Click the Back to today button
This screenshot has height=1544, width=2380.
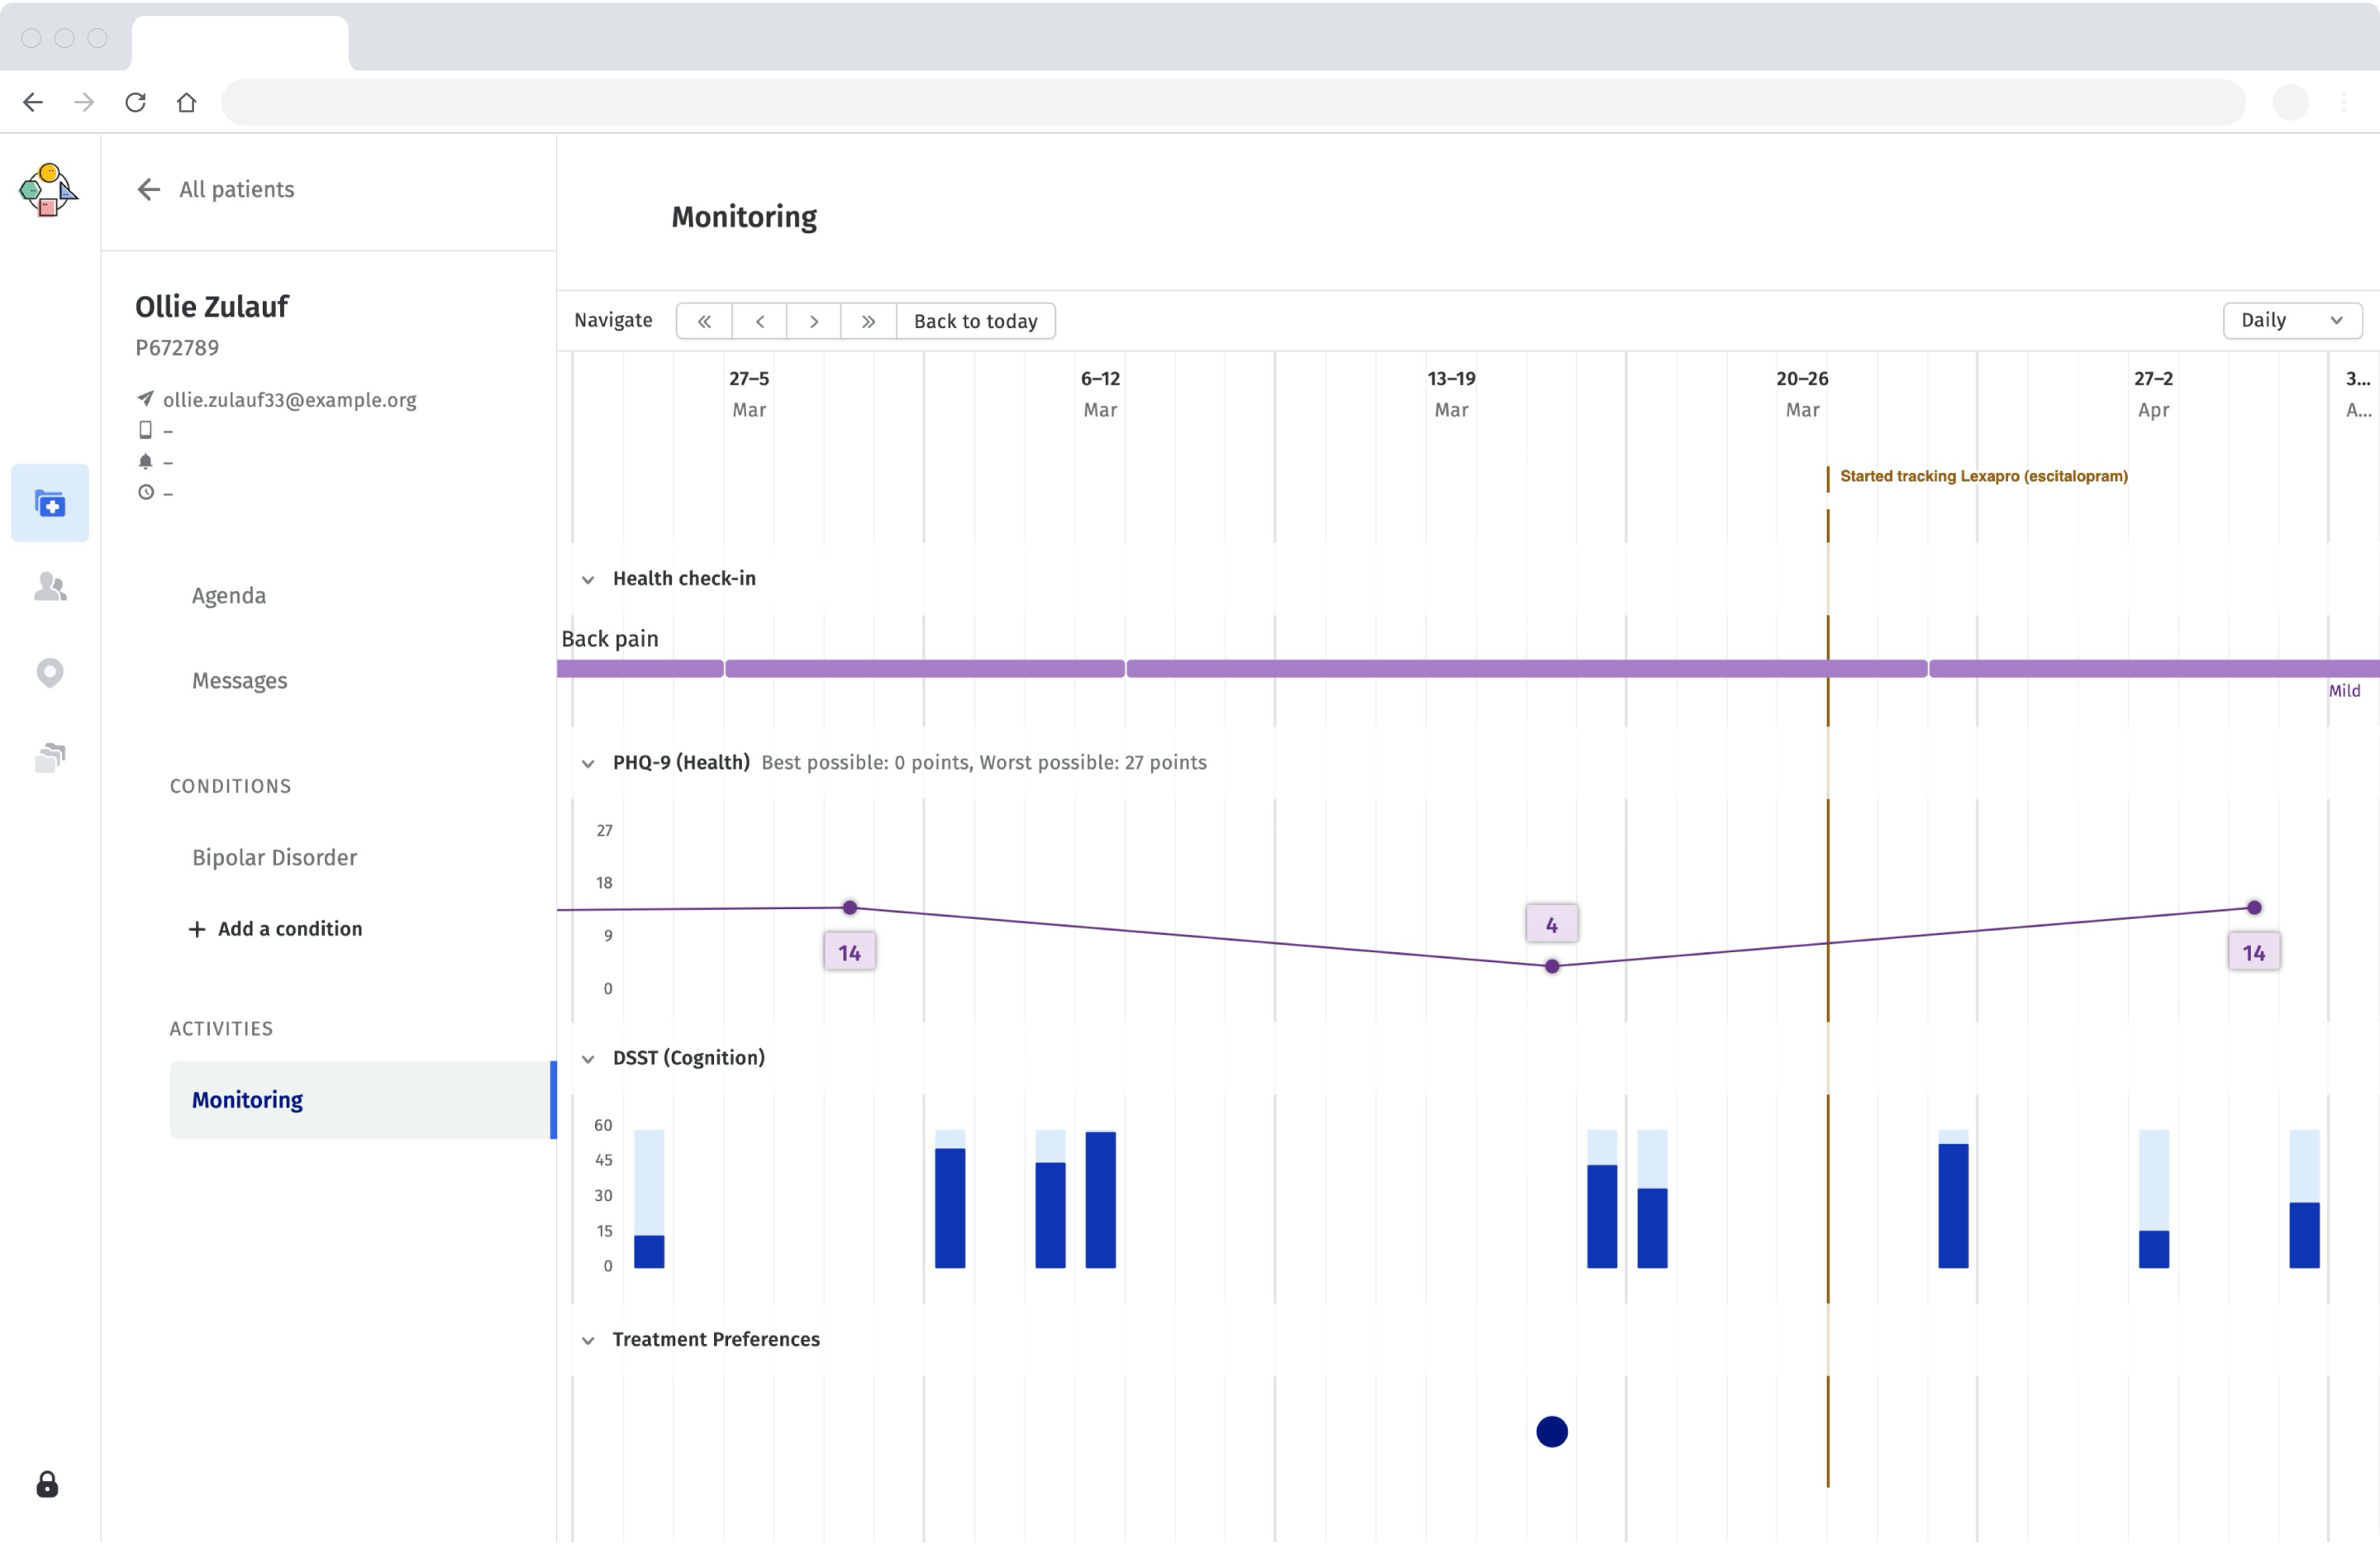[x=975, y=321]
